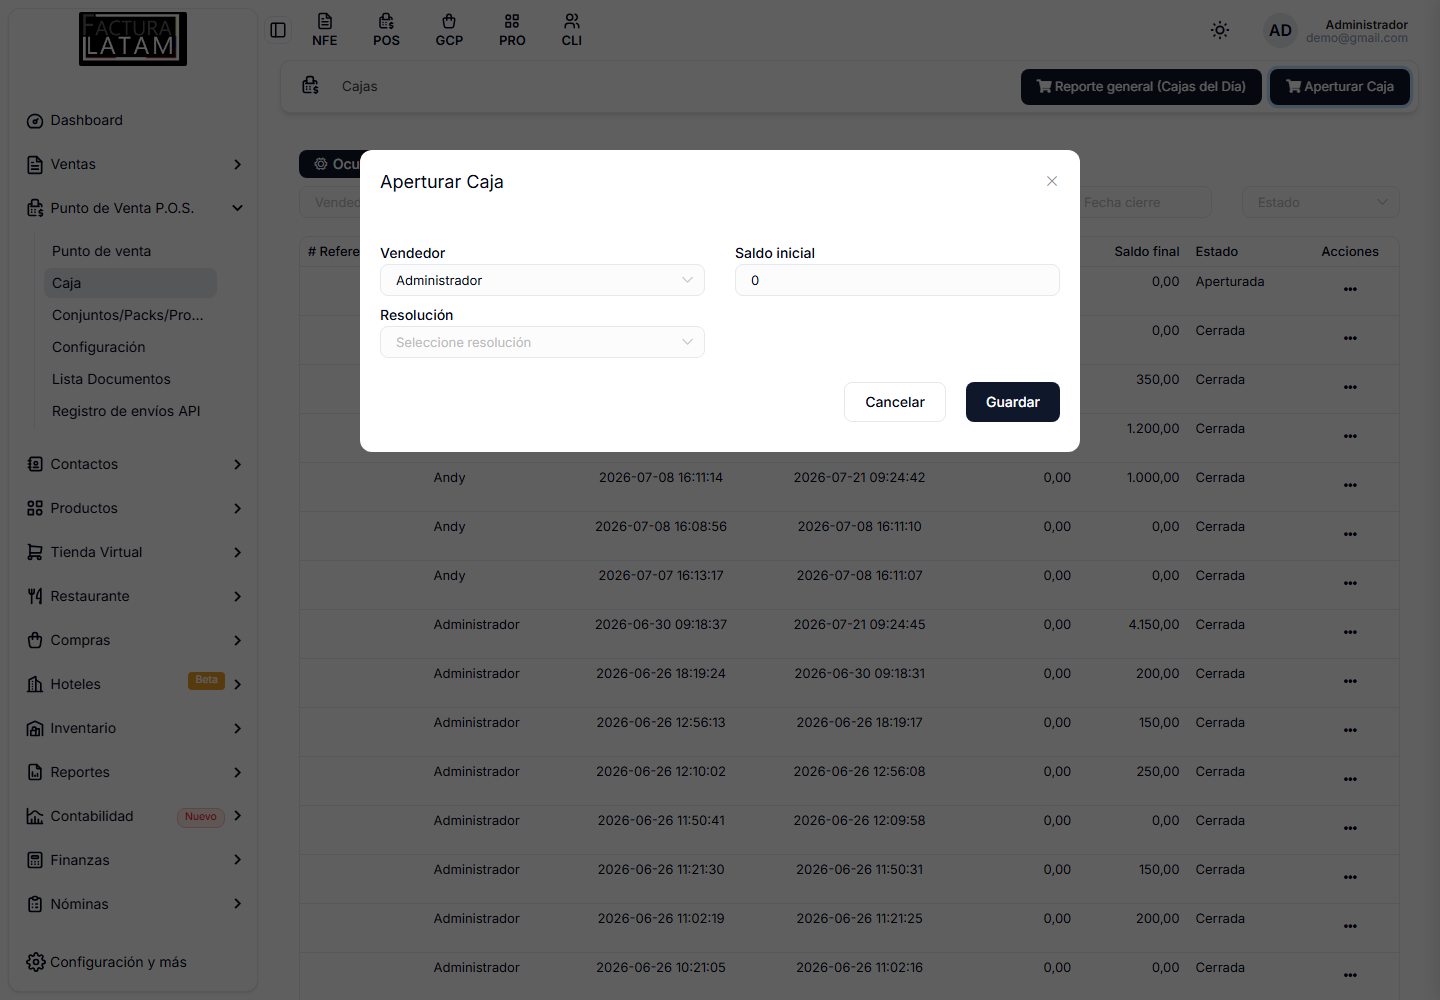Screen dimensions: 1440x1000
Task: Close the Aperturar Caja dialog
Action: click(x=1052, y=181)
